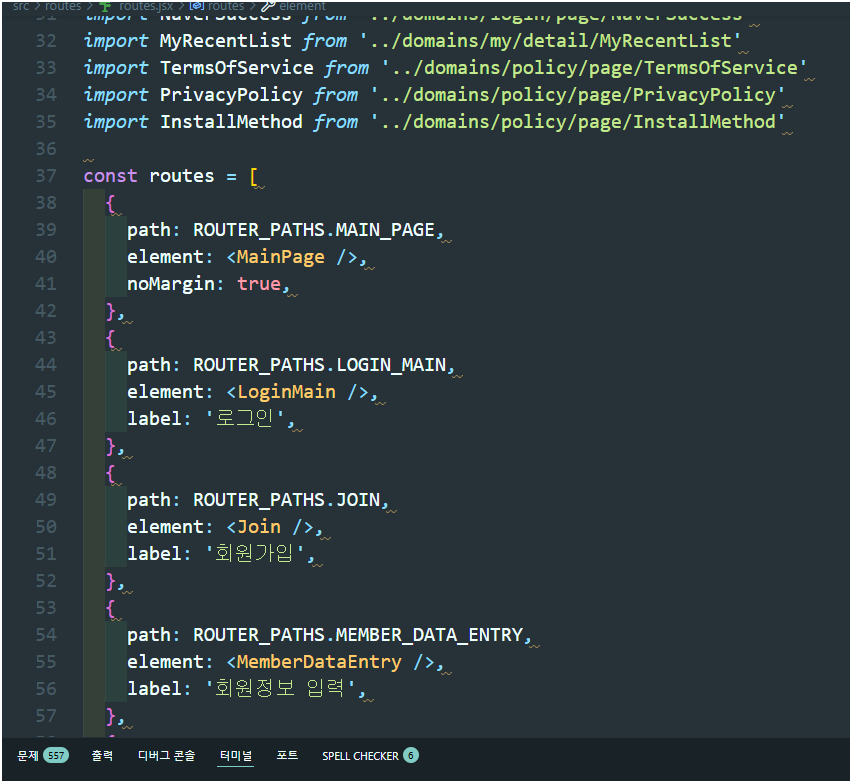Click the '../domains/my/detail/MyRecentList' path string
The height and width of the screenshot is (783, 852).
[550, 41]
